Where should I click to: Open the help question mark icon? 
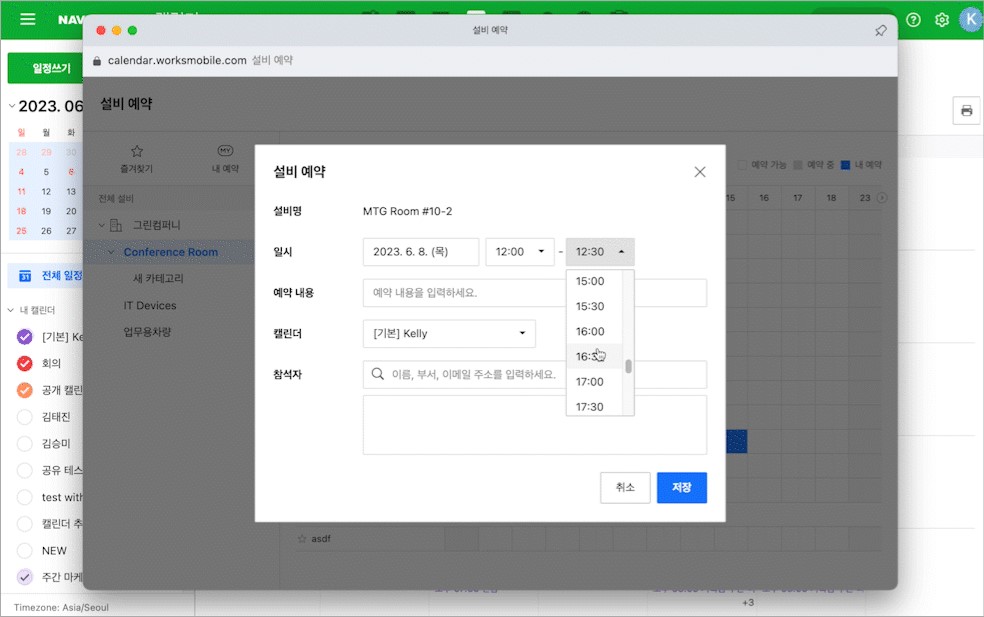(913, 20)
